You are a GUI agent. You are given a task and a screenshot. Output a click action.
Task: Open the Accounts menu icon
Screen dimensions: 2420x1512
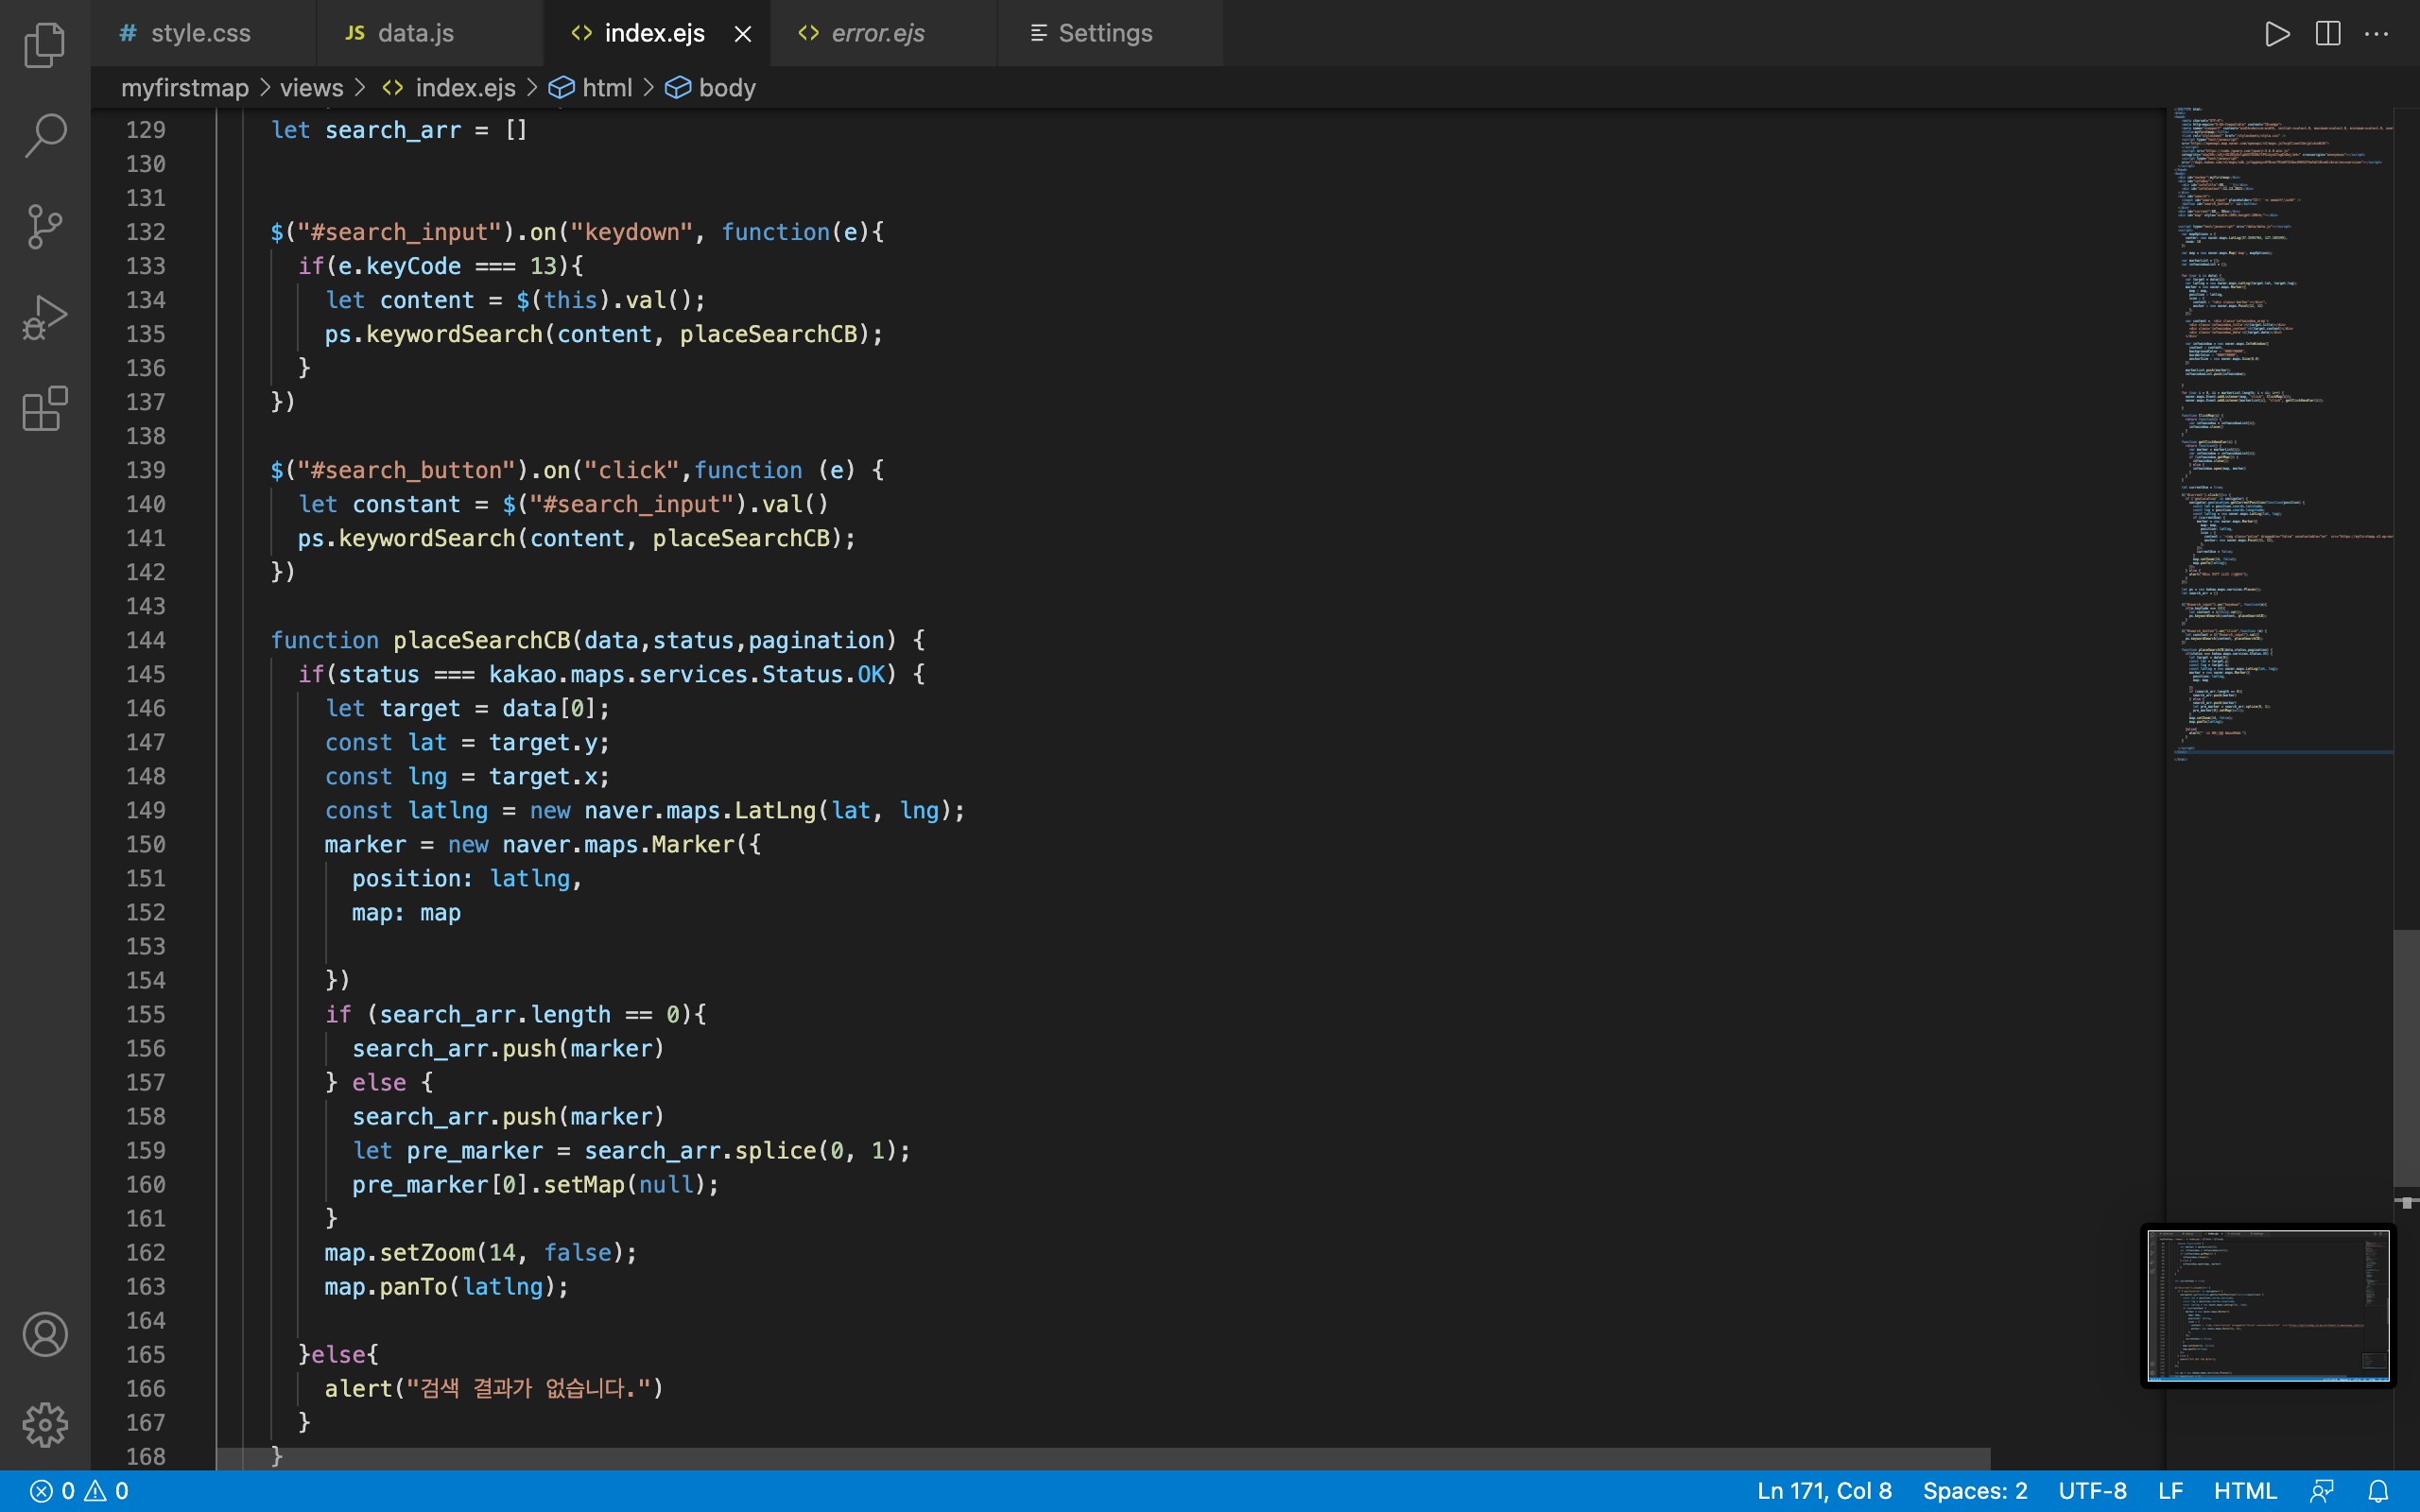pyautogui.click(x=45, y=1334)
